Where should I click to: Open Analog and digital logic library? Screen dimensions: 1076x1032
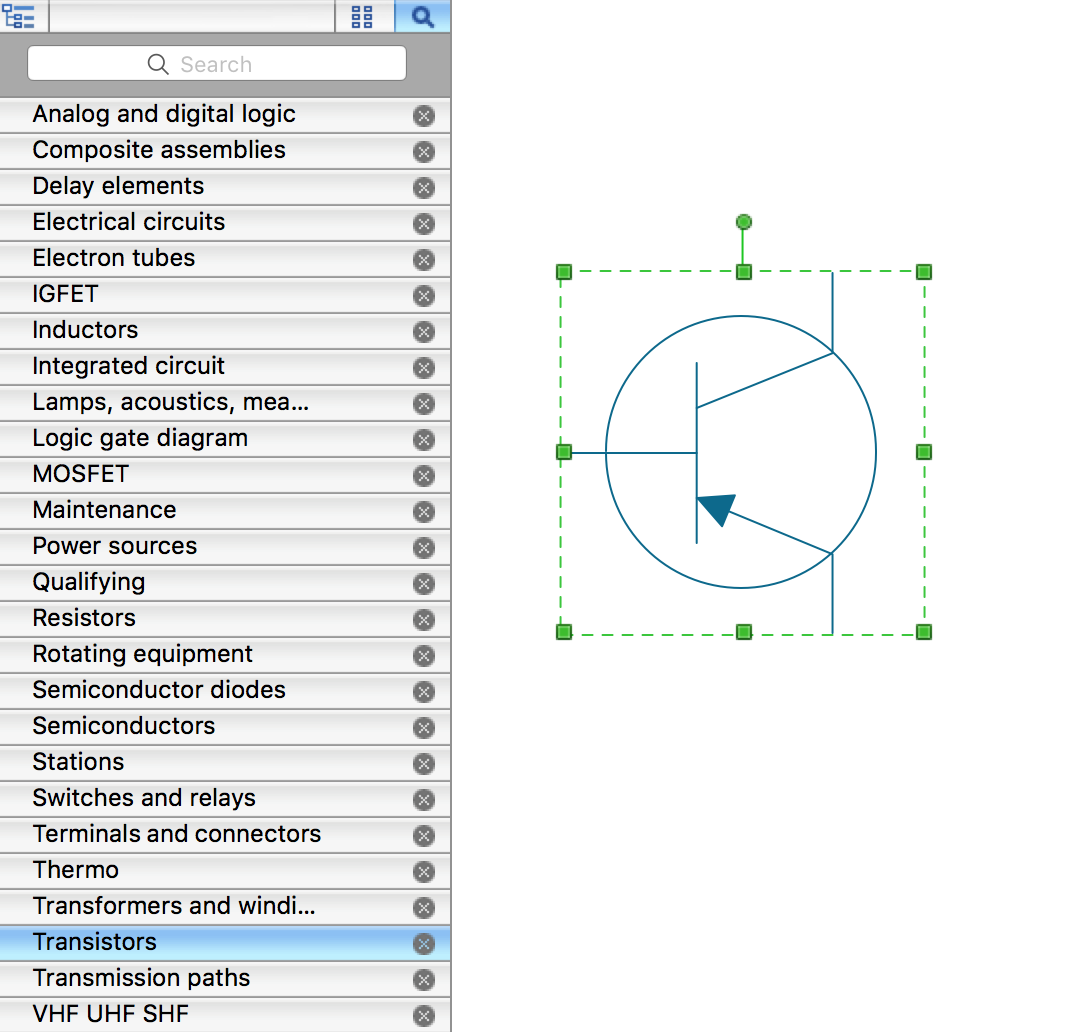(225, 115)
